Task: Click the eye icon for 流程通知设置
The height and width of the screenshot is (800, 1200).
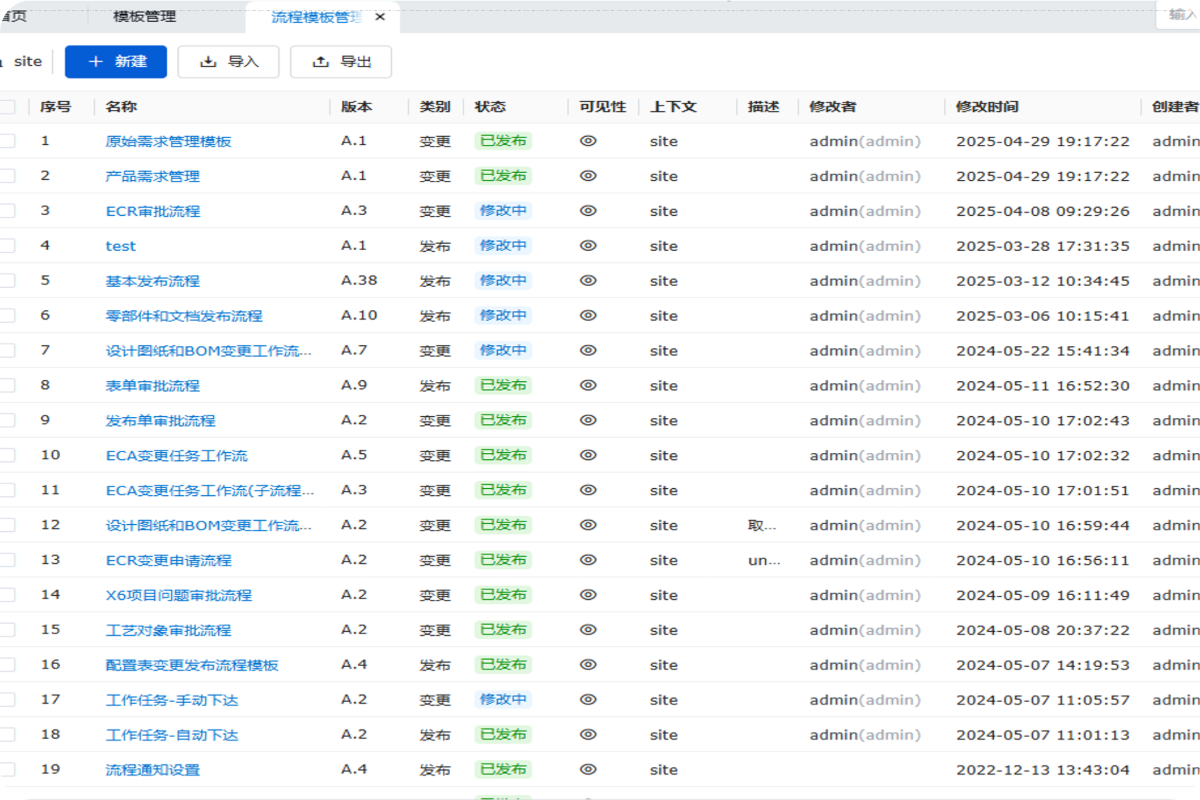Action: click(x=588, y=769)
